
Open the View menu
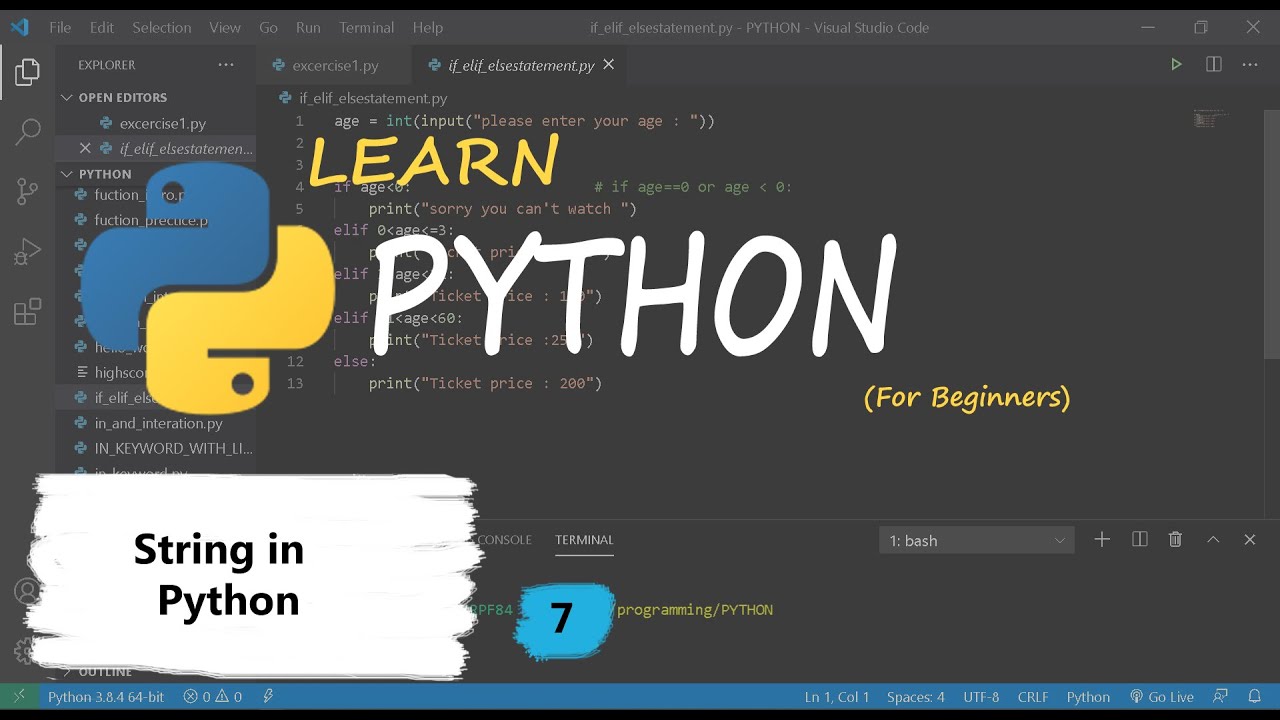(225, 27)
